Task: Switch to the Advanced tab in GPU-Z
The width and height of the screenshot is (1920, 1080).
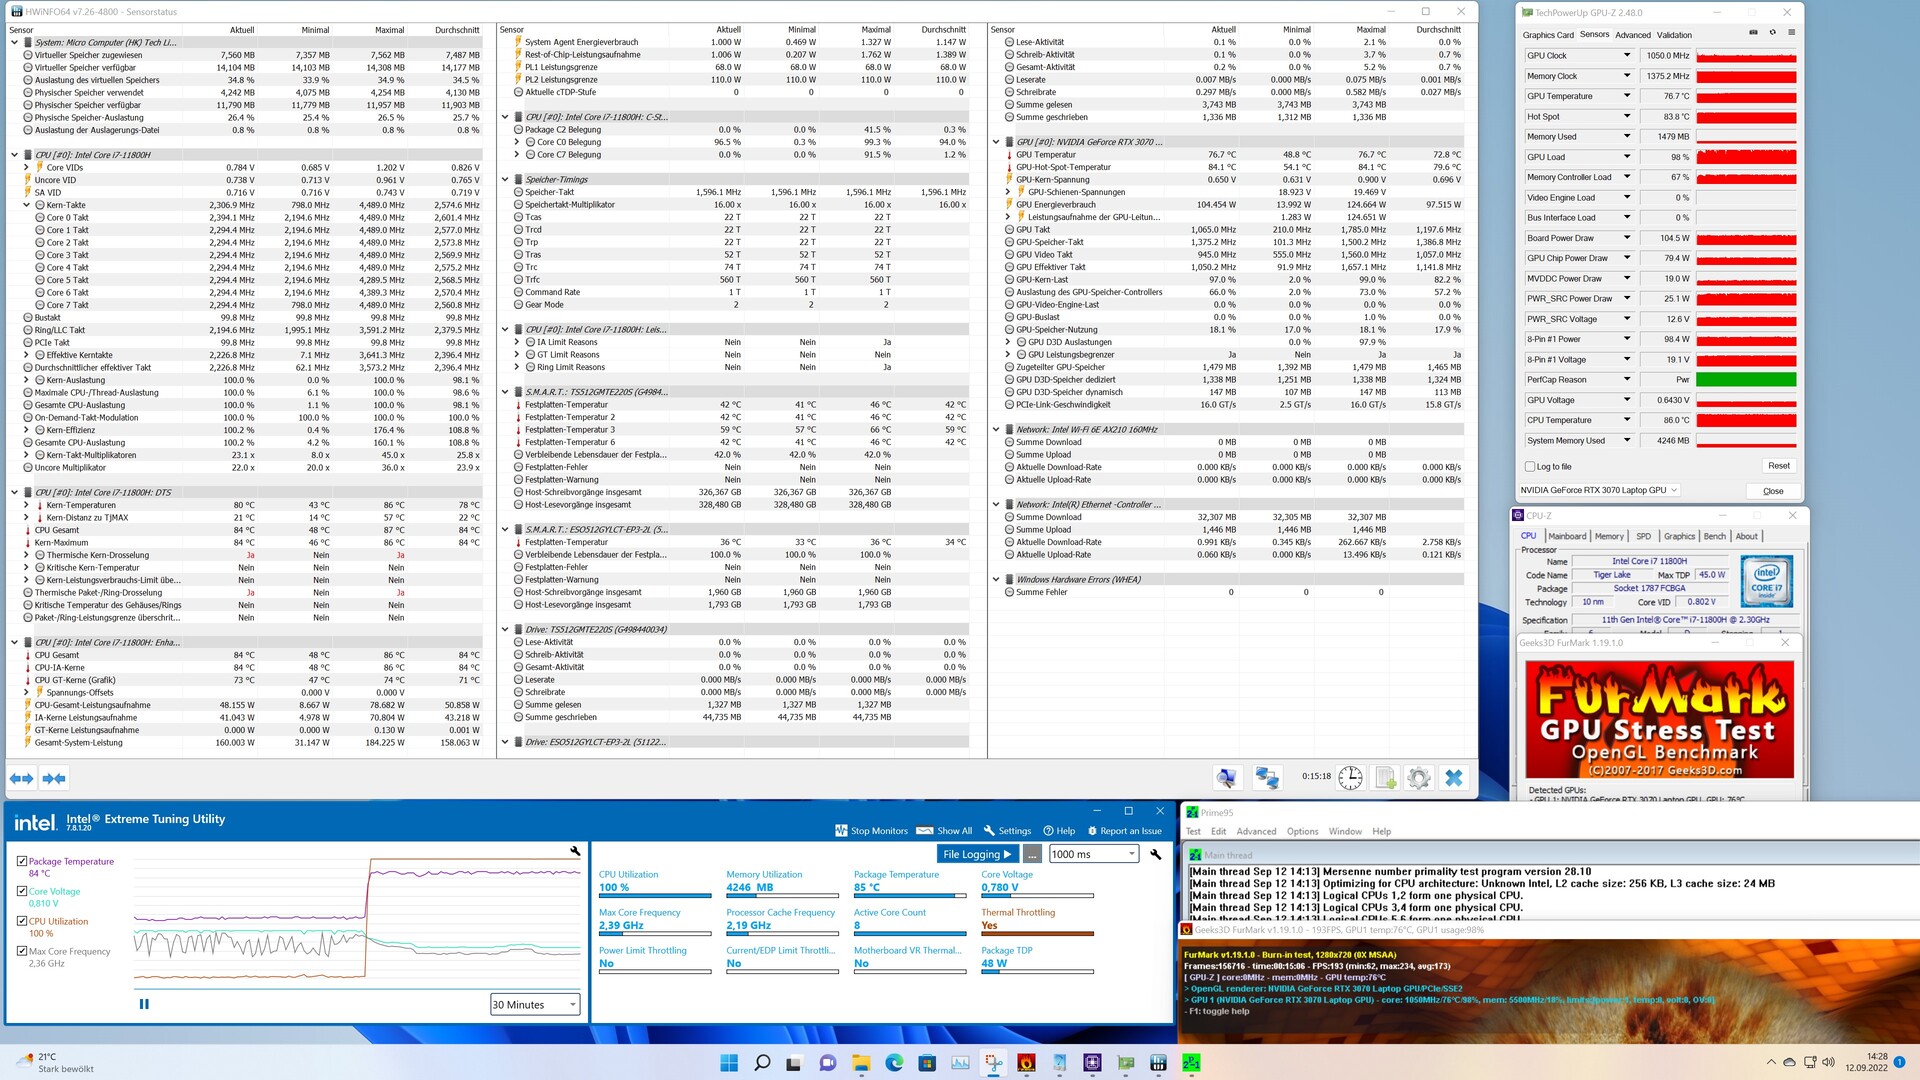Action: (1633, 35)
